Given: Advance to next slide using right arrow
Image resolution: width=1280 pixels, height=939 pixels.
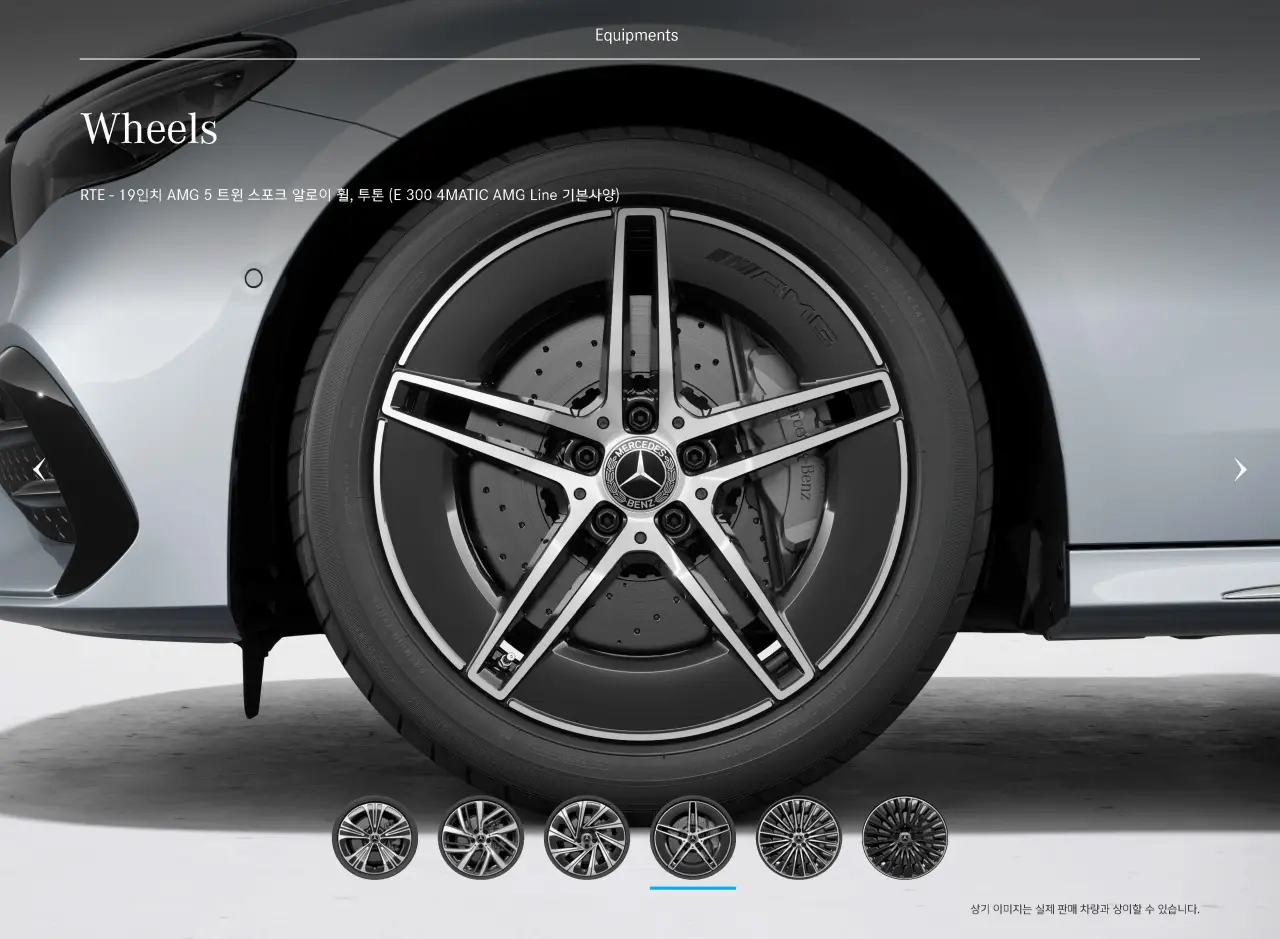Looking at the screenshot, I should coord(1240,469).
